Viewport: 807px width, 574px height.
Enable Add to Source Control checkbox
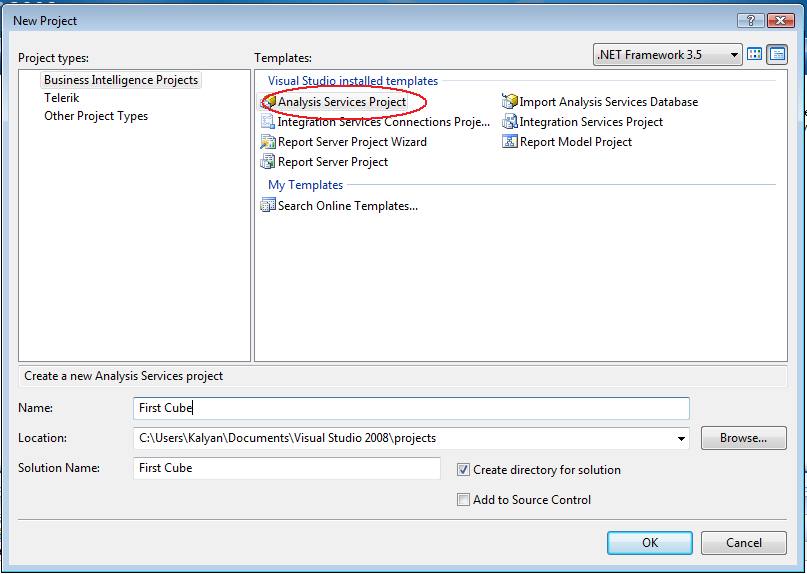coord(463,499)
